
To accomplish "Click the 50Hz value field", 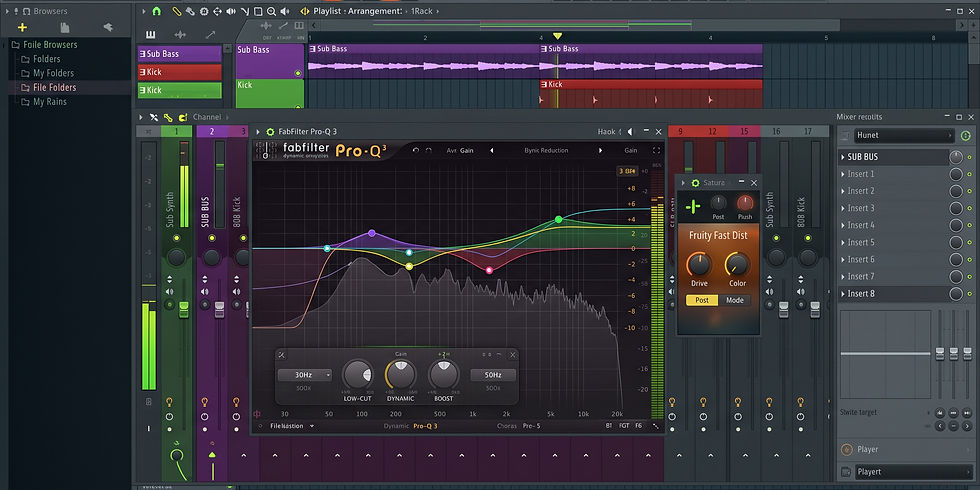I will tap(493, 375).
